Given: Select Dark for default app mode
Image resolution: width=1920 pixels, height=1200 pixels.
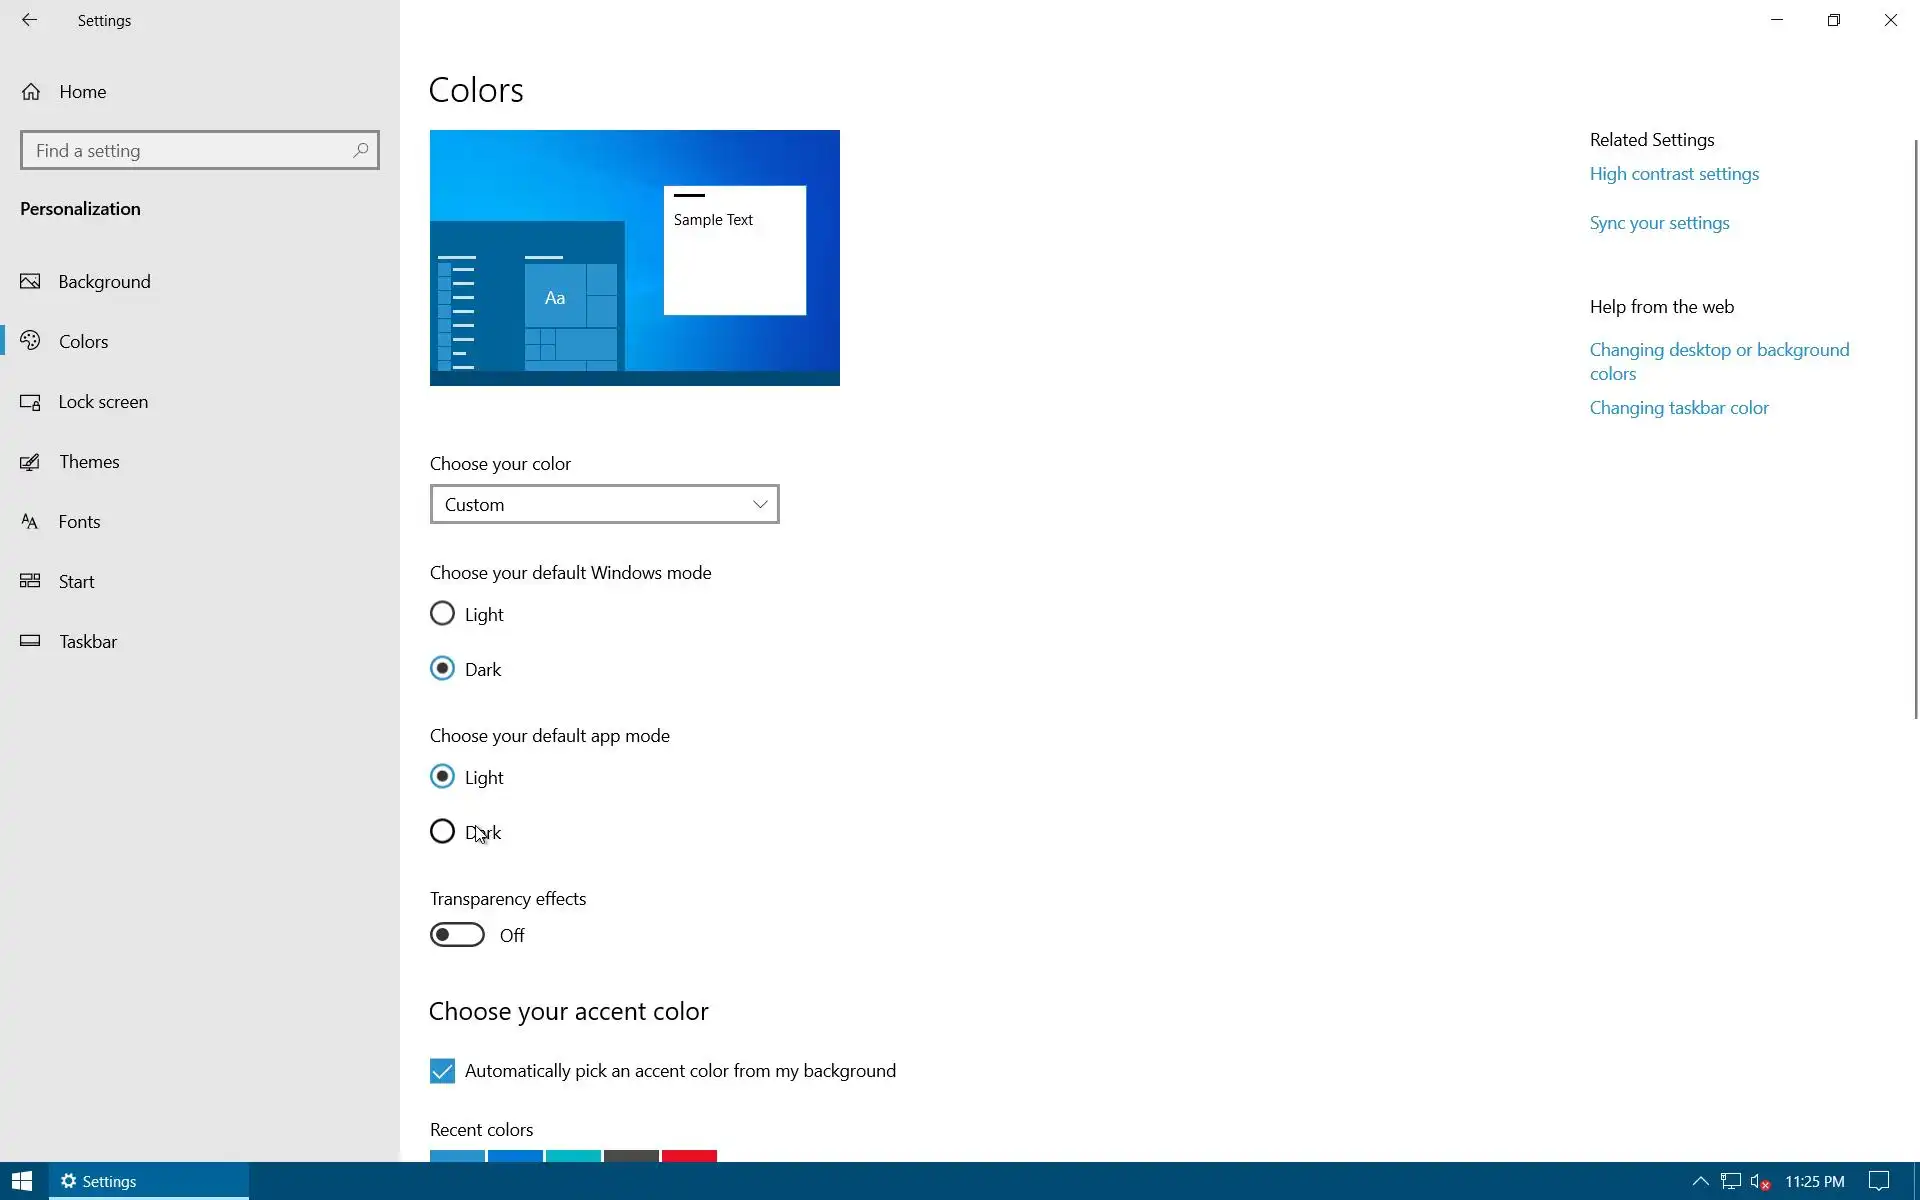Looking at the screenshot, I should [x=442, y=832].
